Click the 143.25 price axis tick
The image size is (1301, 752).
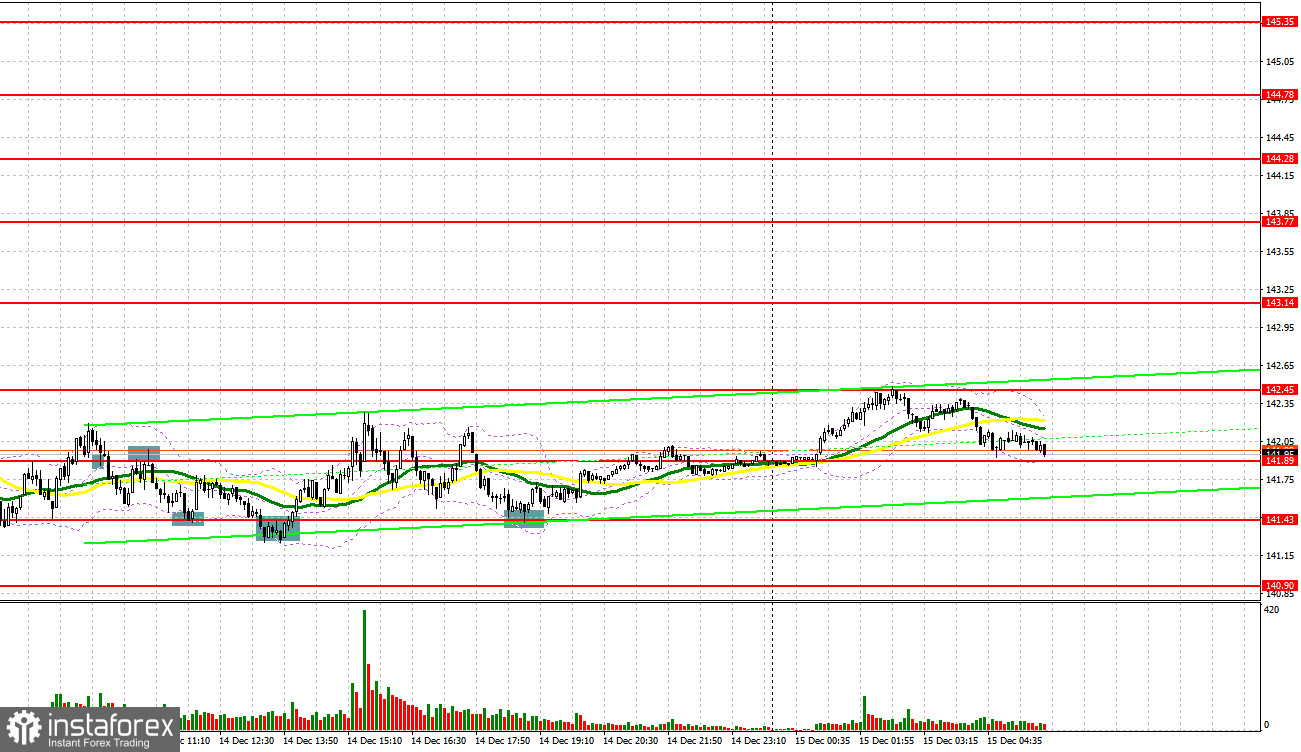coord(1279,290)
